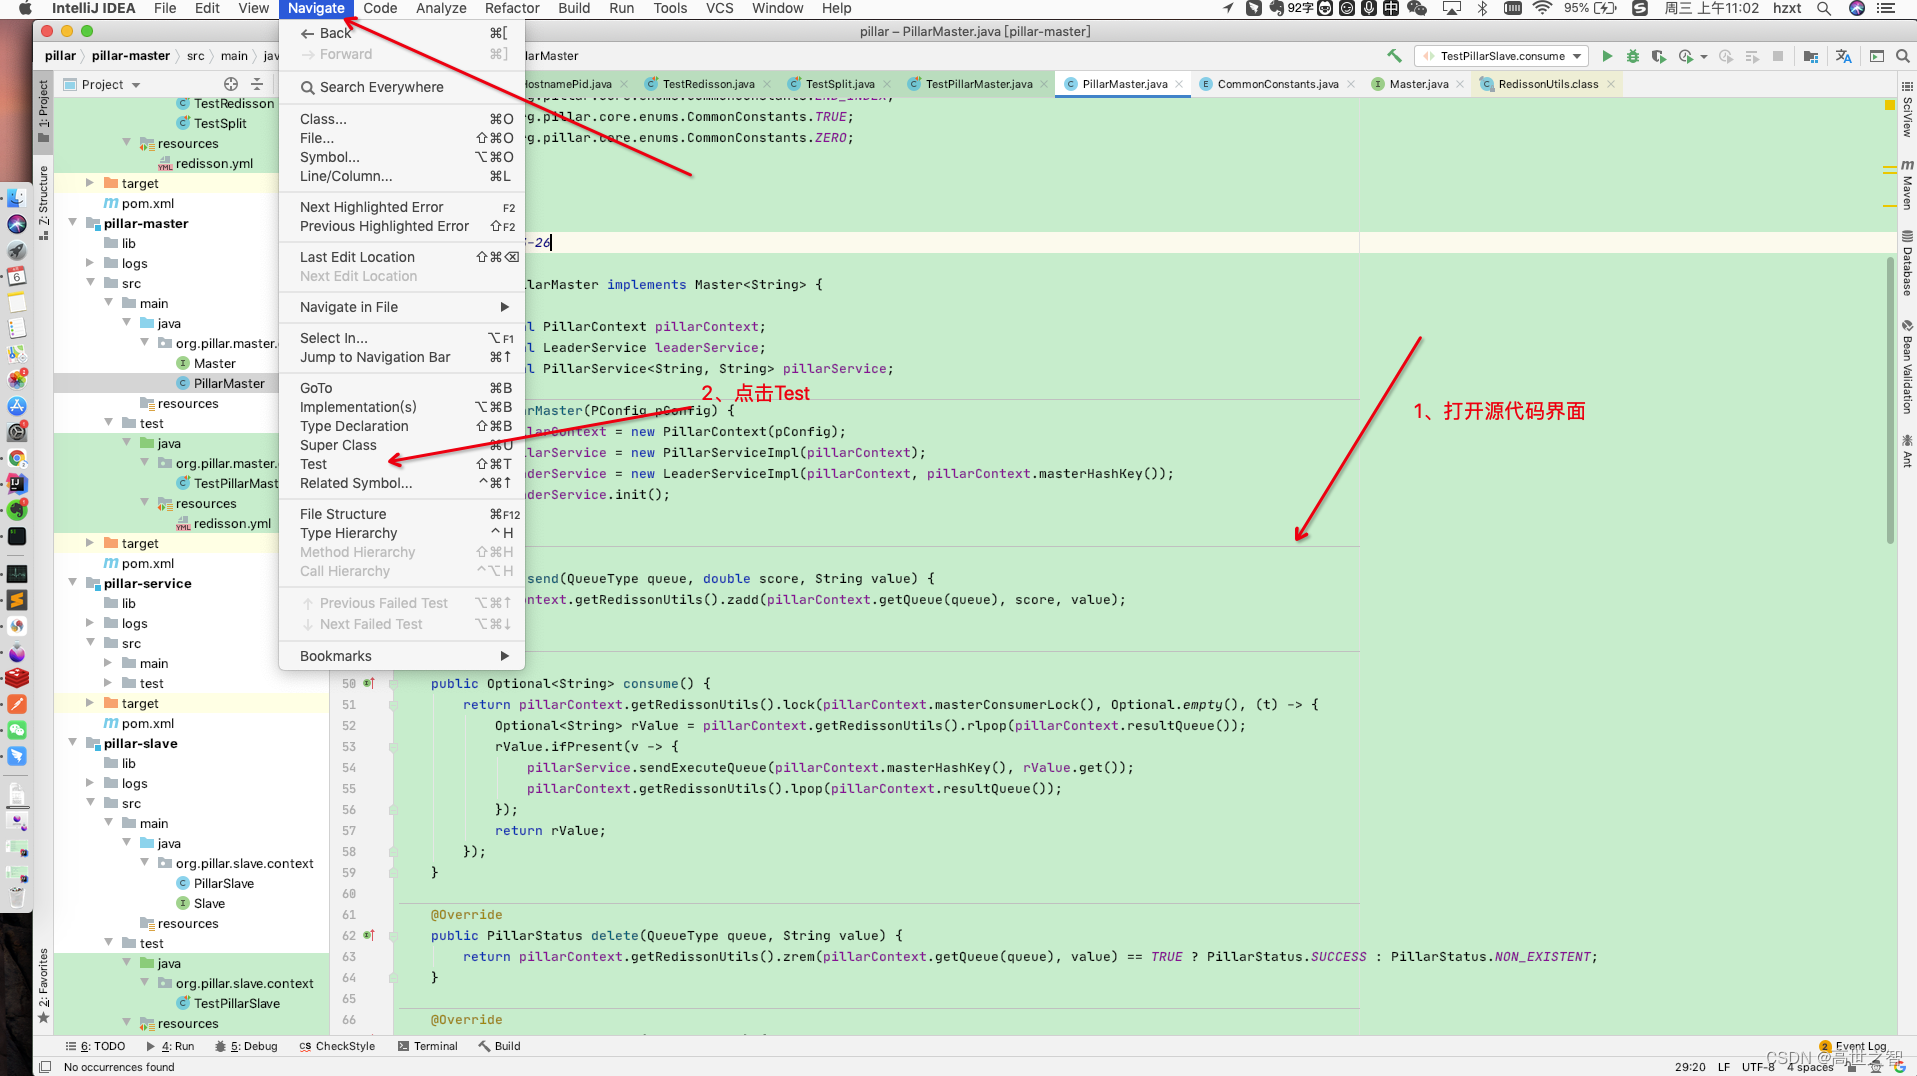Collapse the pillar-master module node
The image size is (1917, 1076).
[x=72, y=223]
